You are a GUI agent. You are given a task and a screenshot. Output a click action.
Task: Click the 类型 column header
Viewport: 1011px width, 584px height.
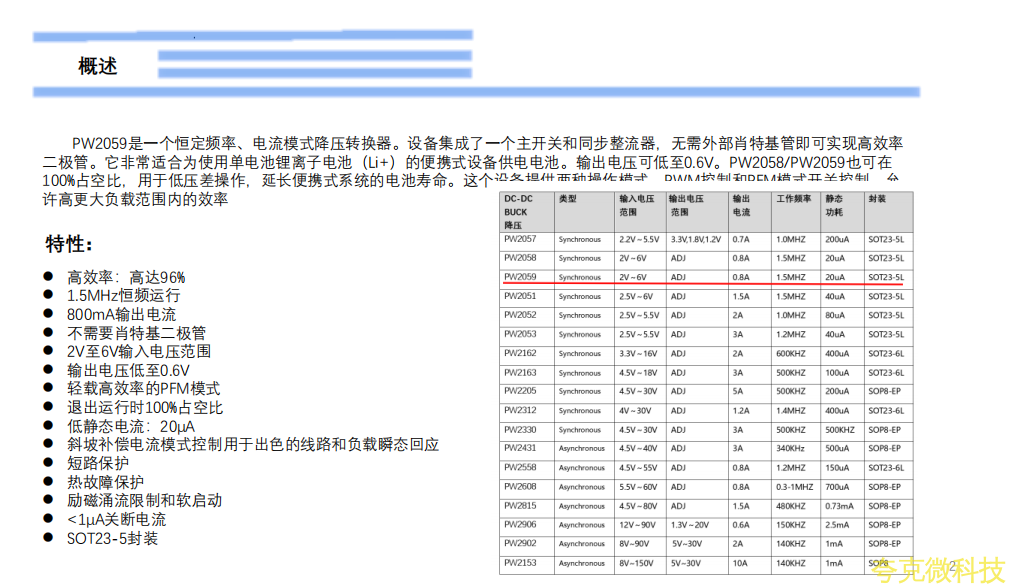[x=568, y=199]
